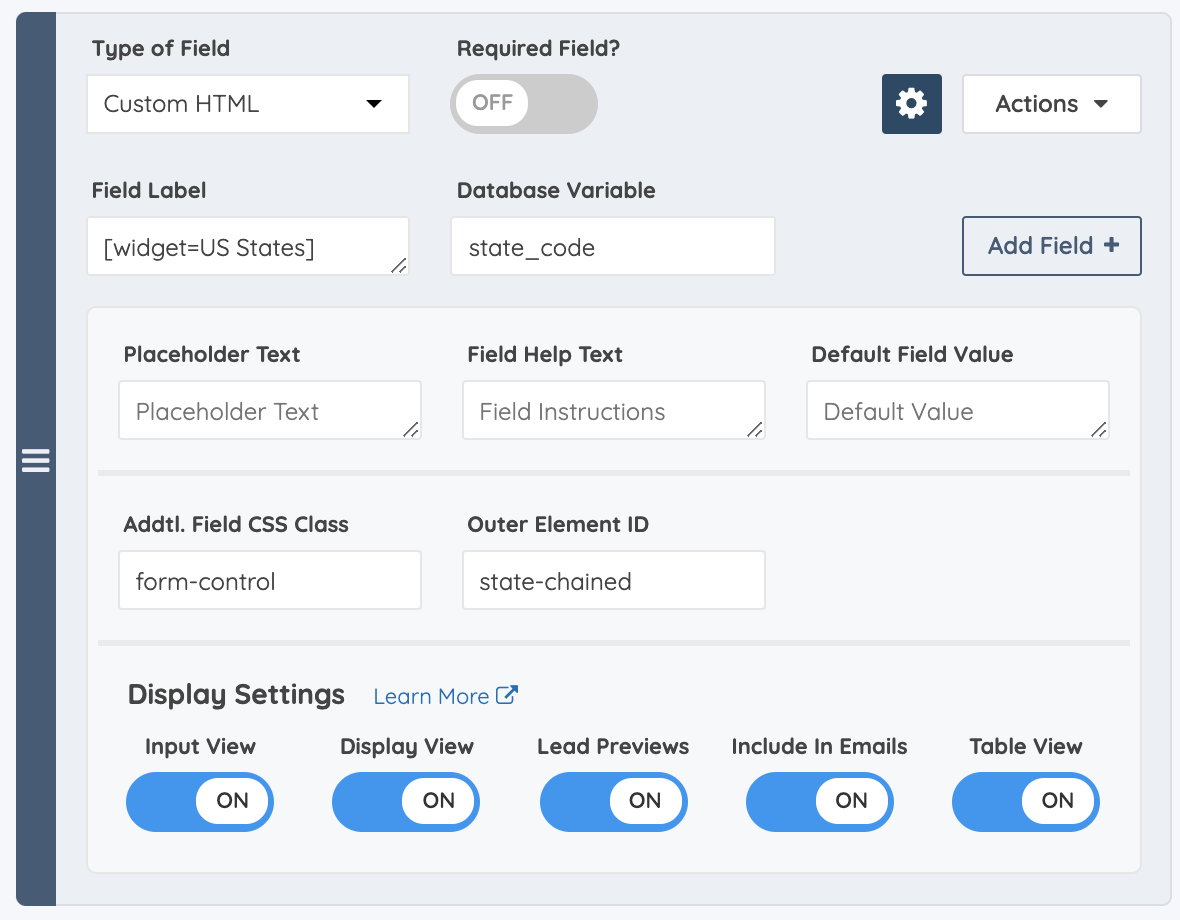Viewport: 1180px width, 920px height.
Task: Toggle the Required Field switch
Action: click(x=523, y=104)
